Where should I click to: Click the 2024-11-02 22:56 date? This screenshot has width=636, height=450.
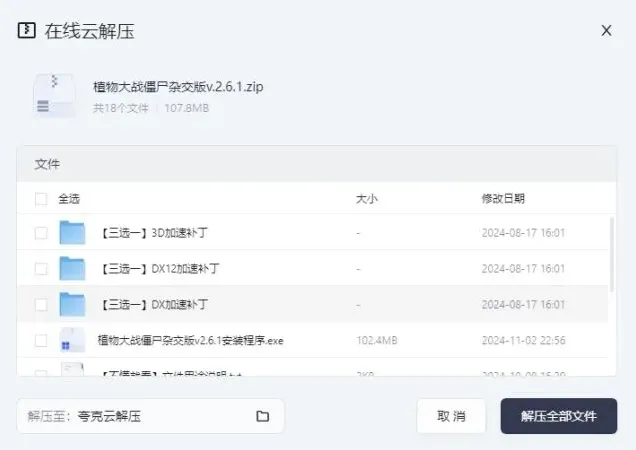523,340
